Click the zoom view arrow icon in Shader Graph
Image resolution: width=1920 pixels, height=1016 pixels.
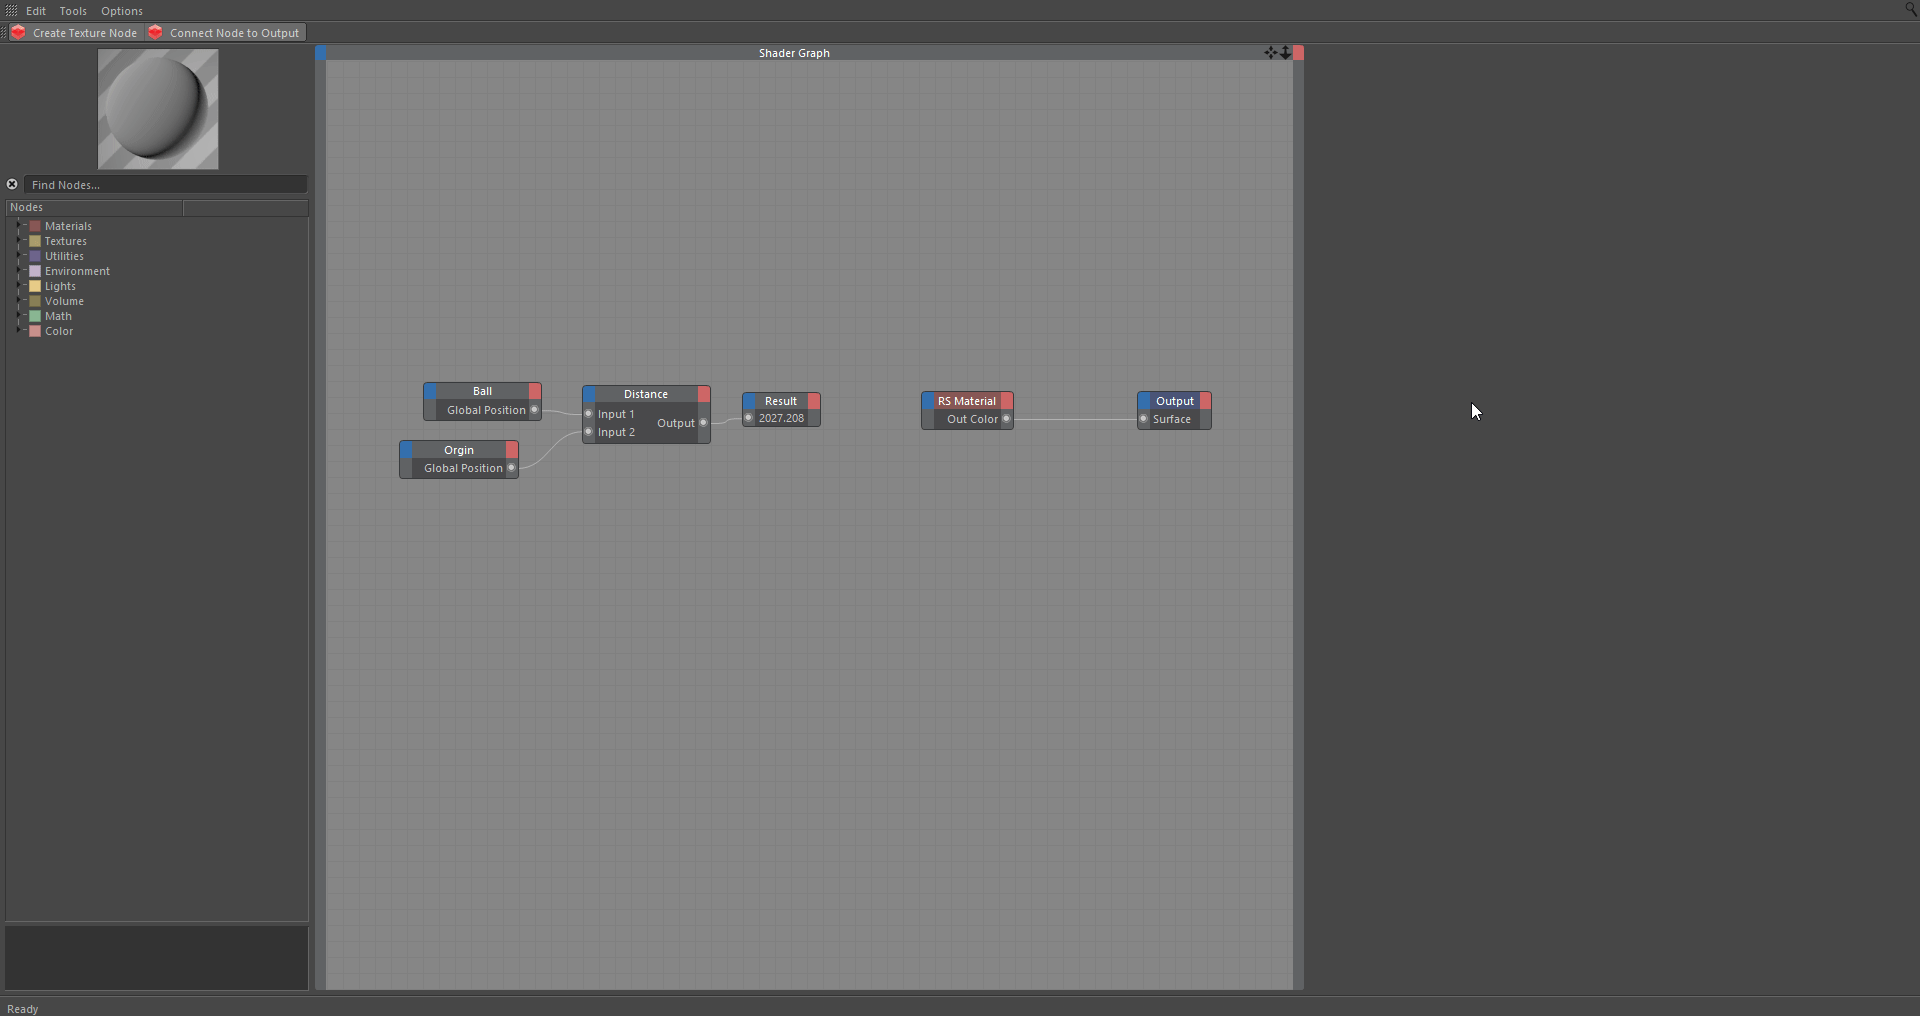1285,53
